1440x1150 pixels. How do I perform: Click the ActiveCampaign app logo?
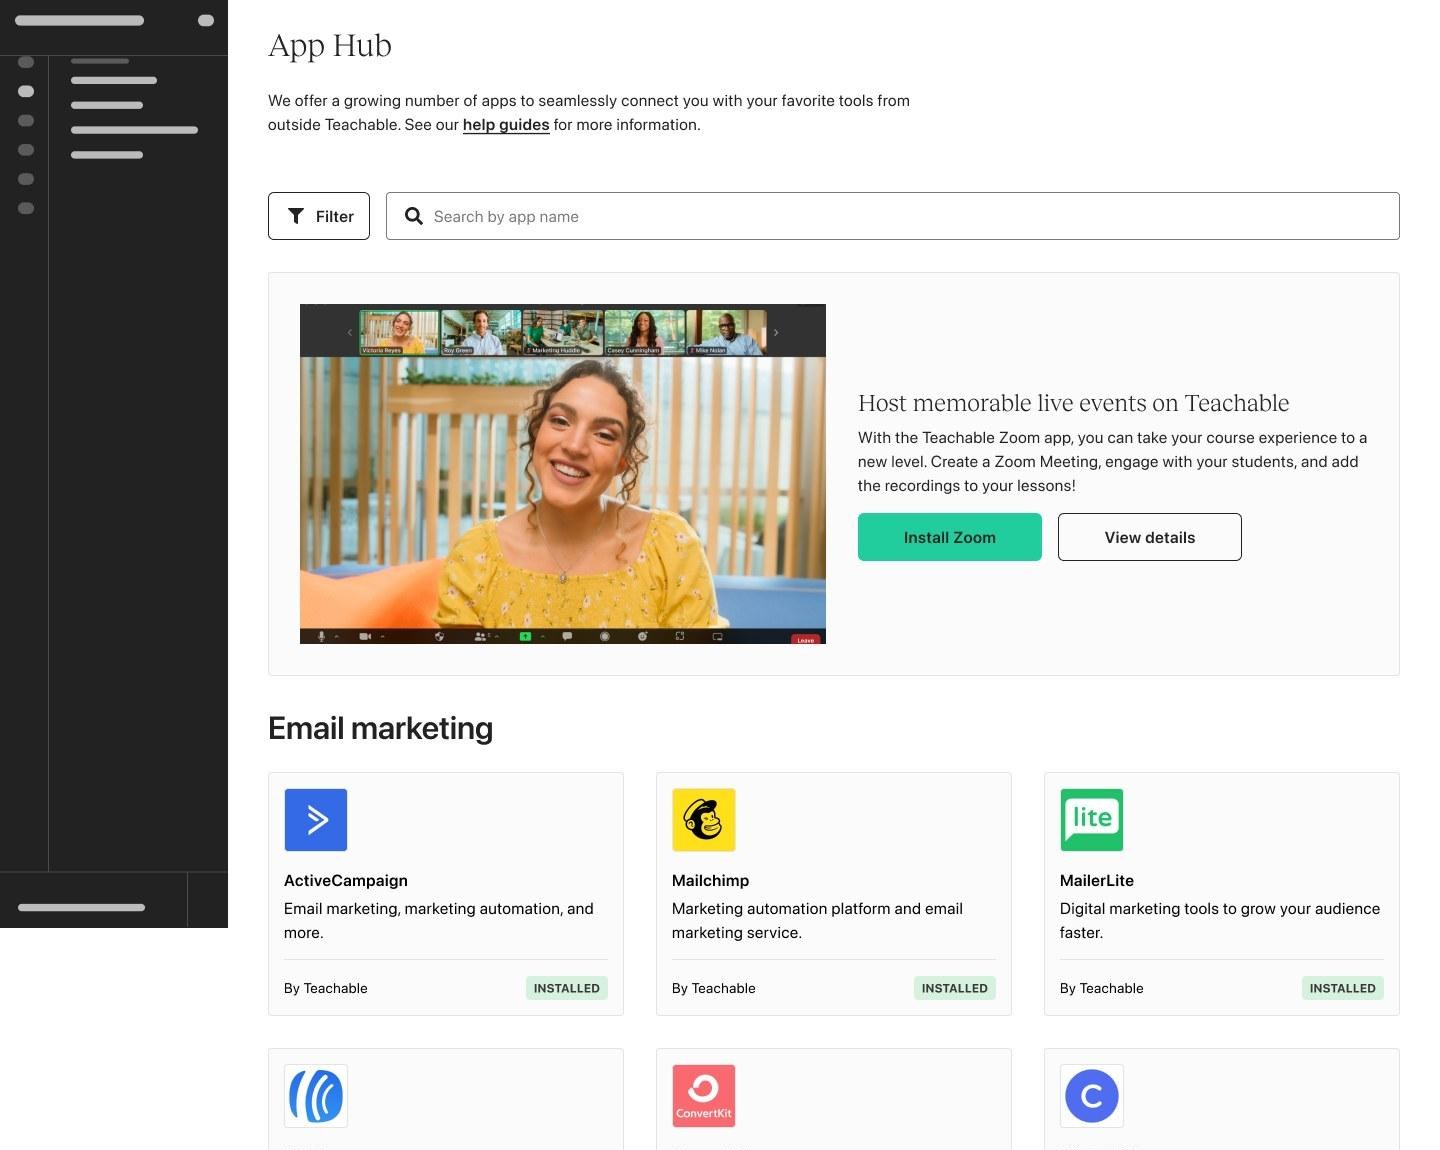click(316, 820)
